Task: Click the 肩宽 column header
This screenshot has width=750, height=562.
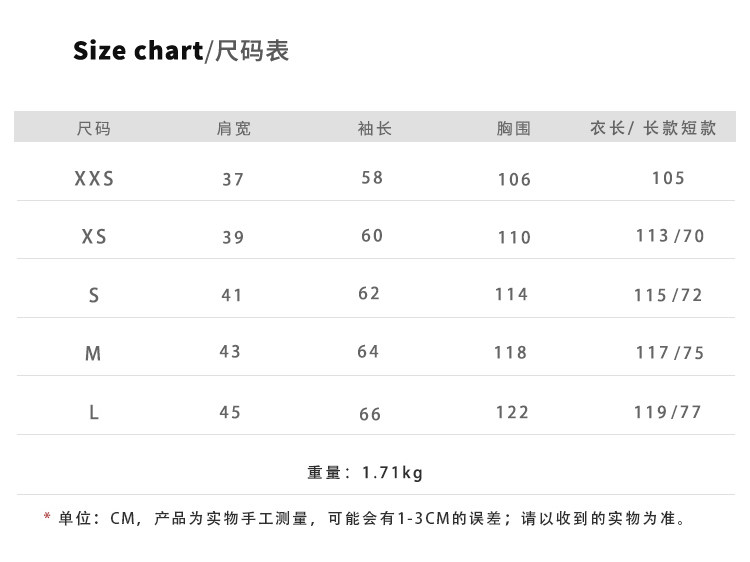Action: click(234, 128)
